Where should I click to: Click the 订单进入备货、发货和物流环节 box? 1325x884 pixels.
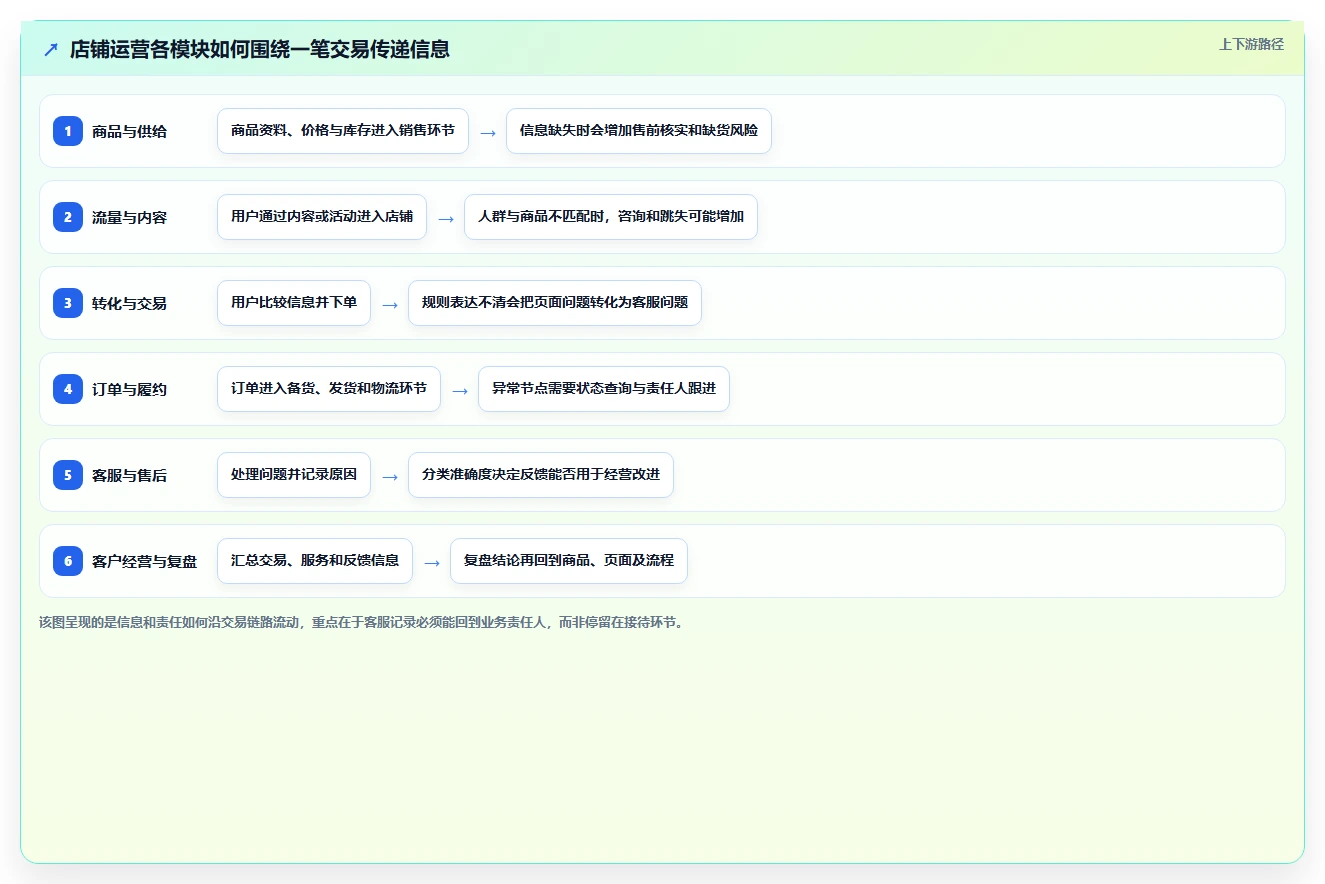tap(329, 389)
